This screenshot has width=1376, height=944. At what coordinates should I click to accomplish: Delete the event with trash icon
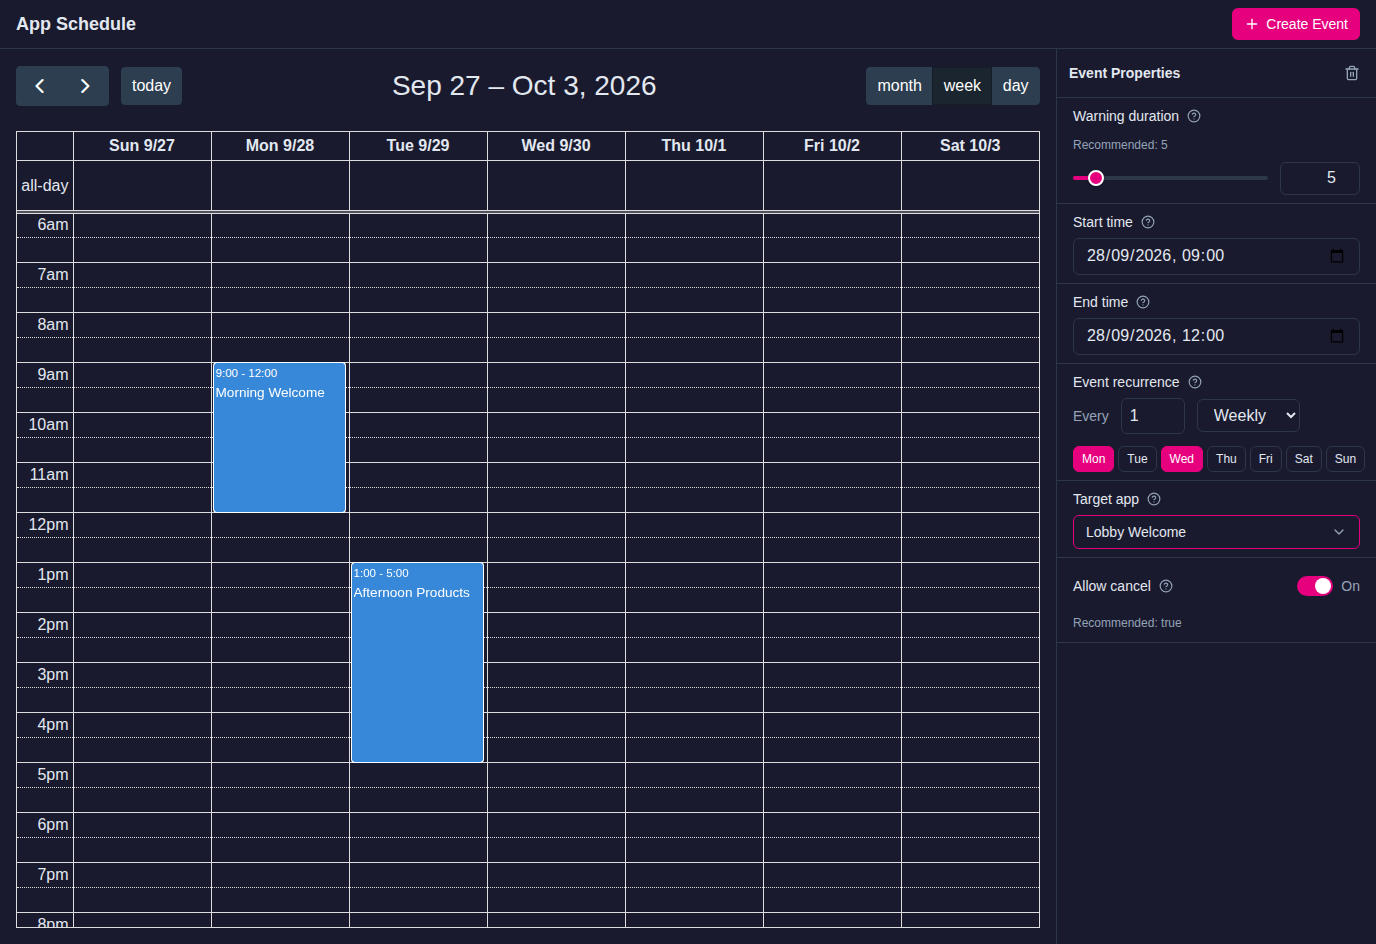pos(1352,73)
